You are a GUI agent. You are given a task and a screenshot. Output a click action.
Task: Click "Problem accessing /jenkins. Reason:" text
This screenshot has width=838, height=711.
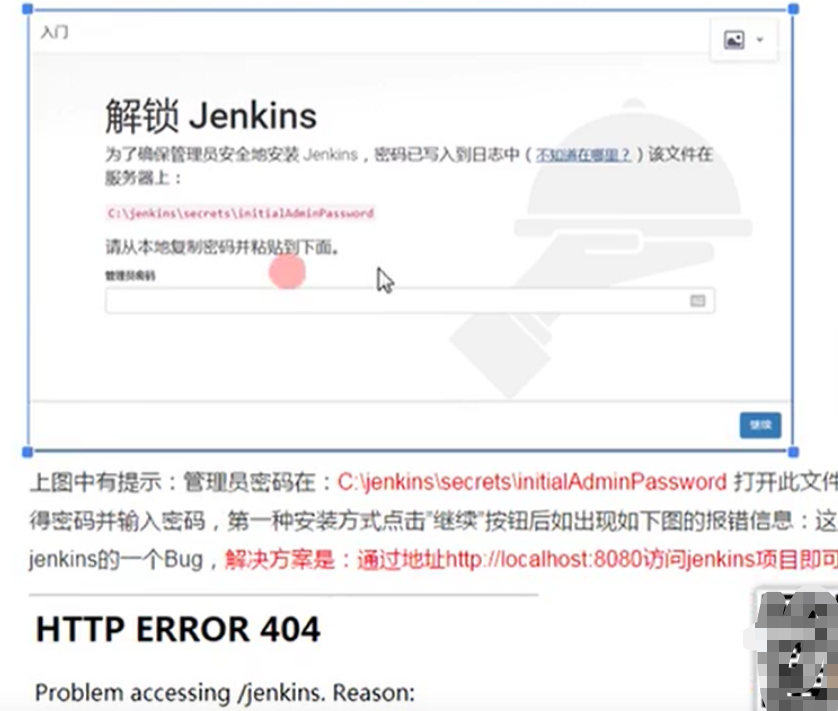tap(225, 693)
